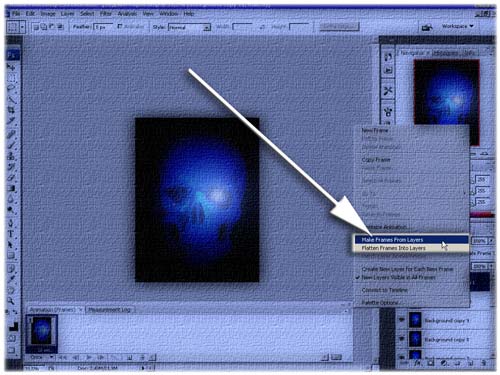Hide the Background copy 9 layer
Screen dimensions: 500x375
click(401, 320)
